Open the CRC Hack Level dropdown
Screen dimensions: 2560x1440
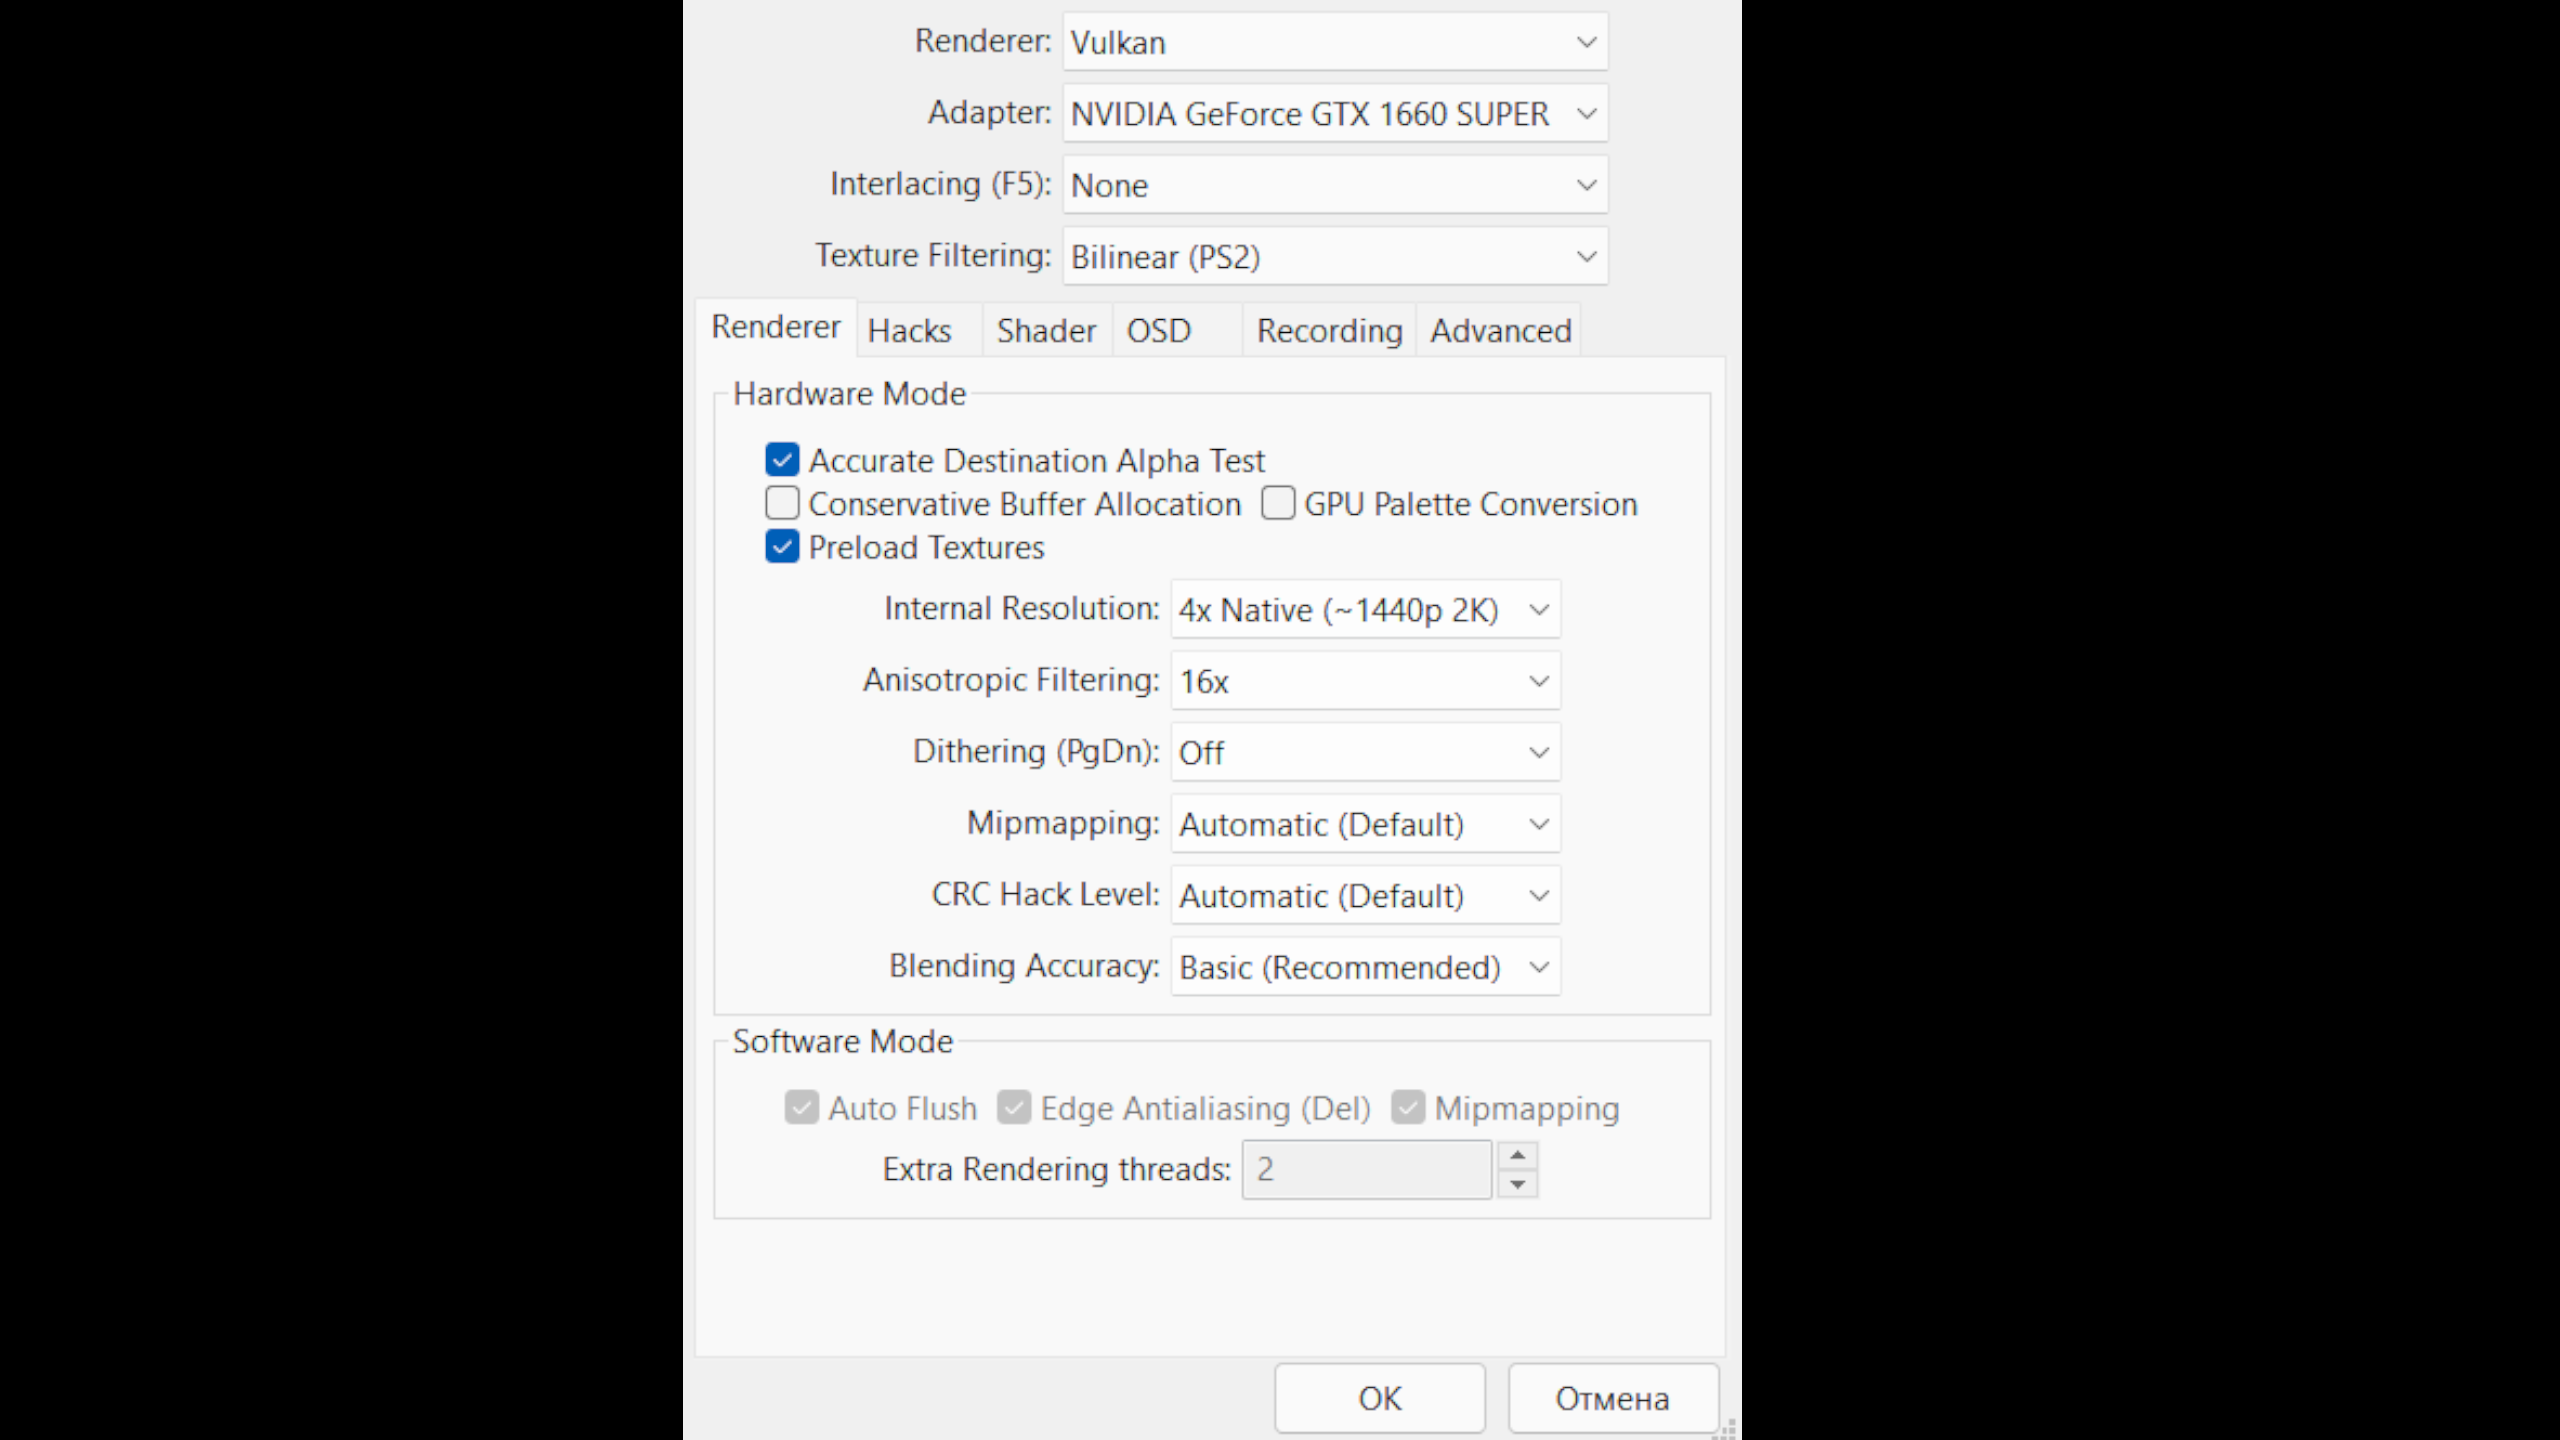coord(1365,896)
